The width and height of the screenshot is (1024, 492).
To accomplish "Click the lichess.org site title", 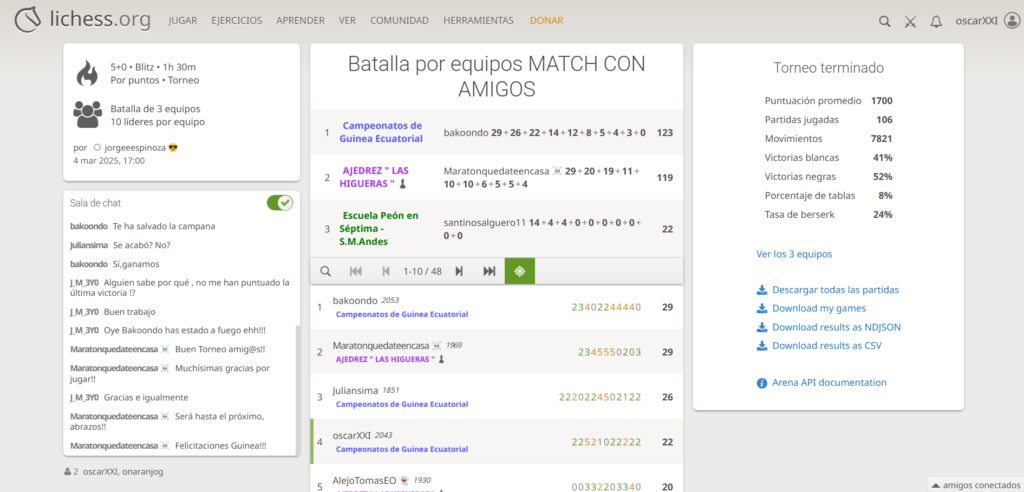I will (101, 20).
